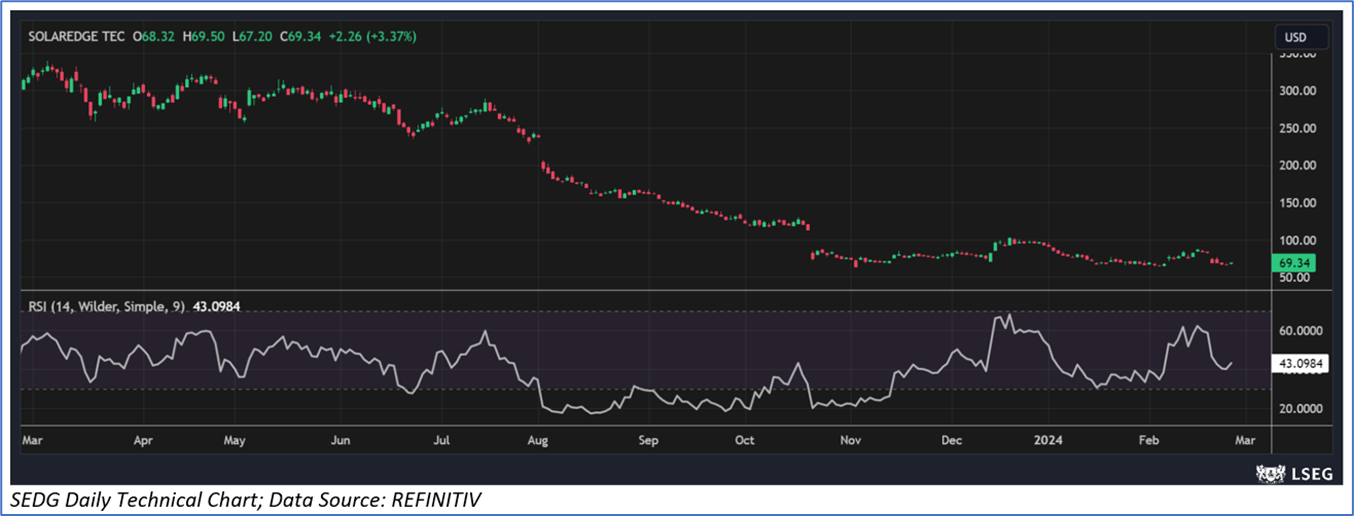Click the green 69.34 last price tag
The image size is (1354, 516).
pos(1295,263)
